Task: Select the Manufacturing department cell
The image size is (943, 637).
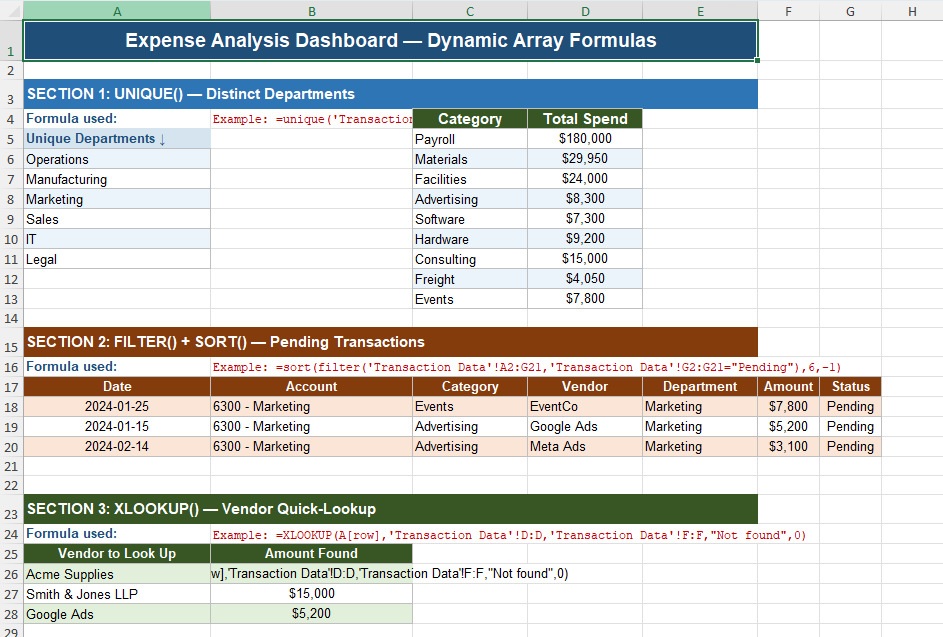Action: pyautogui.click(x=117, y=179)
